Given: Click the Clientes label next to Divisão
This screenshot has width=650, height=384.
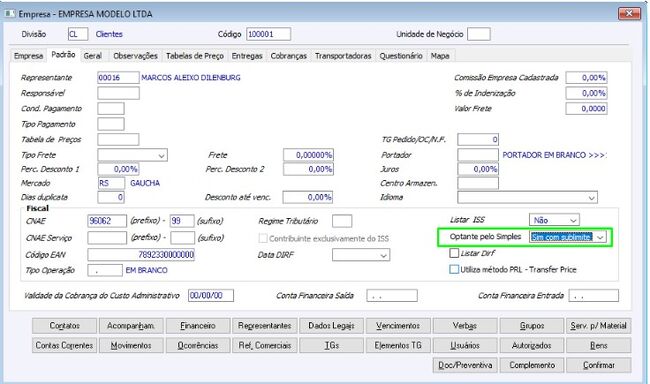Looking at the screenshot, I should click(109, 34).
